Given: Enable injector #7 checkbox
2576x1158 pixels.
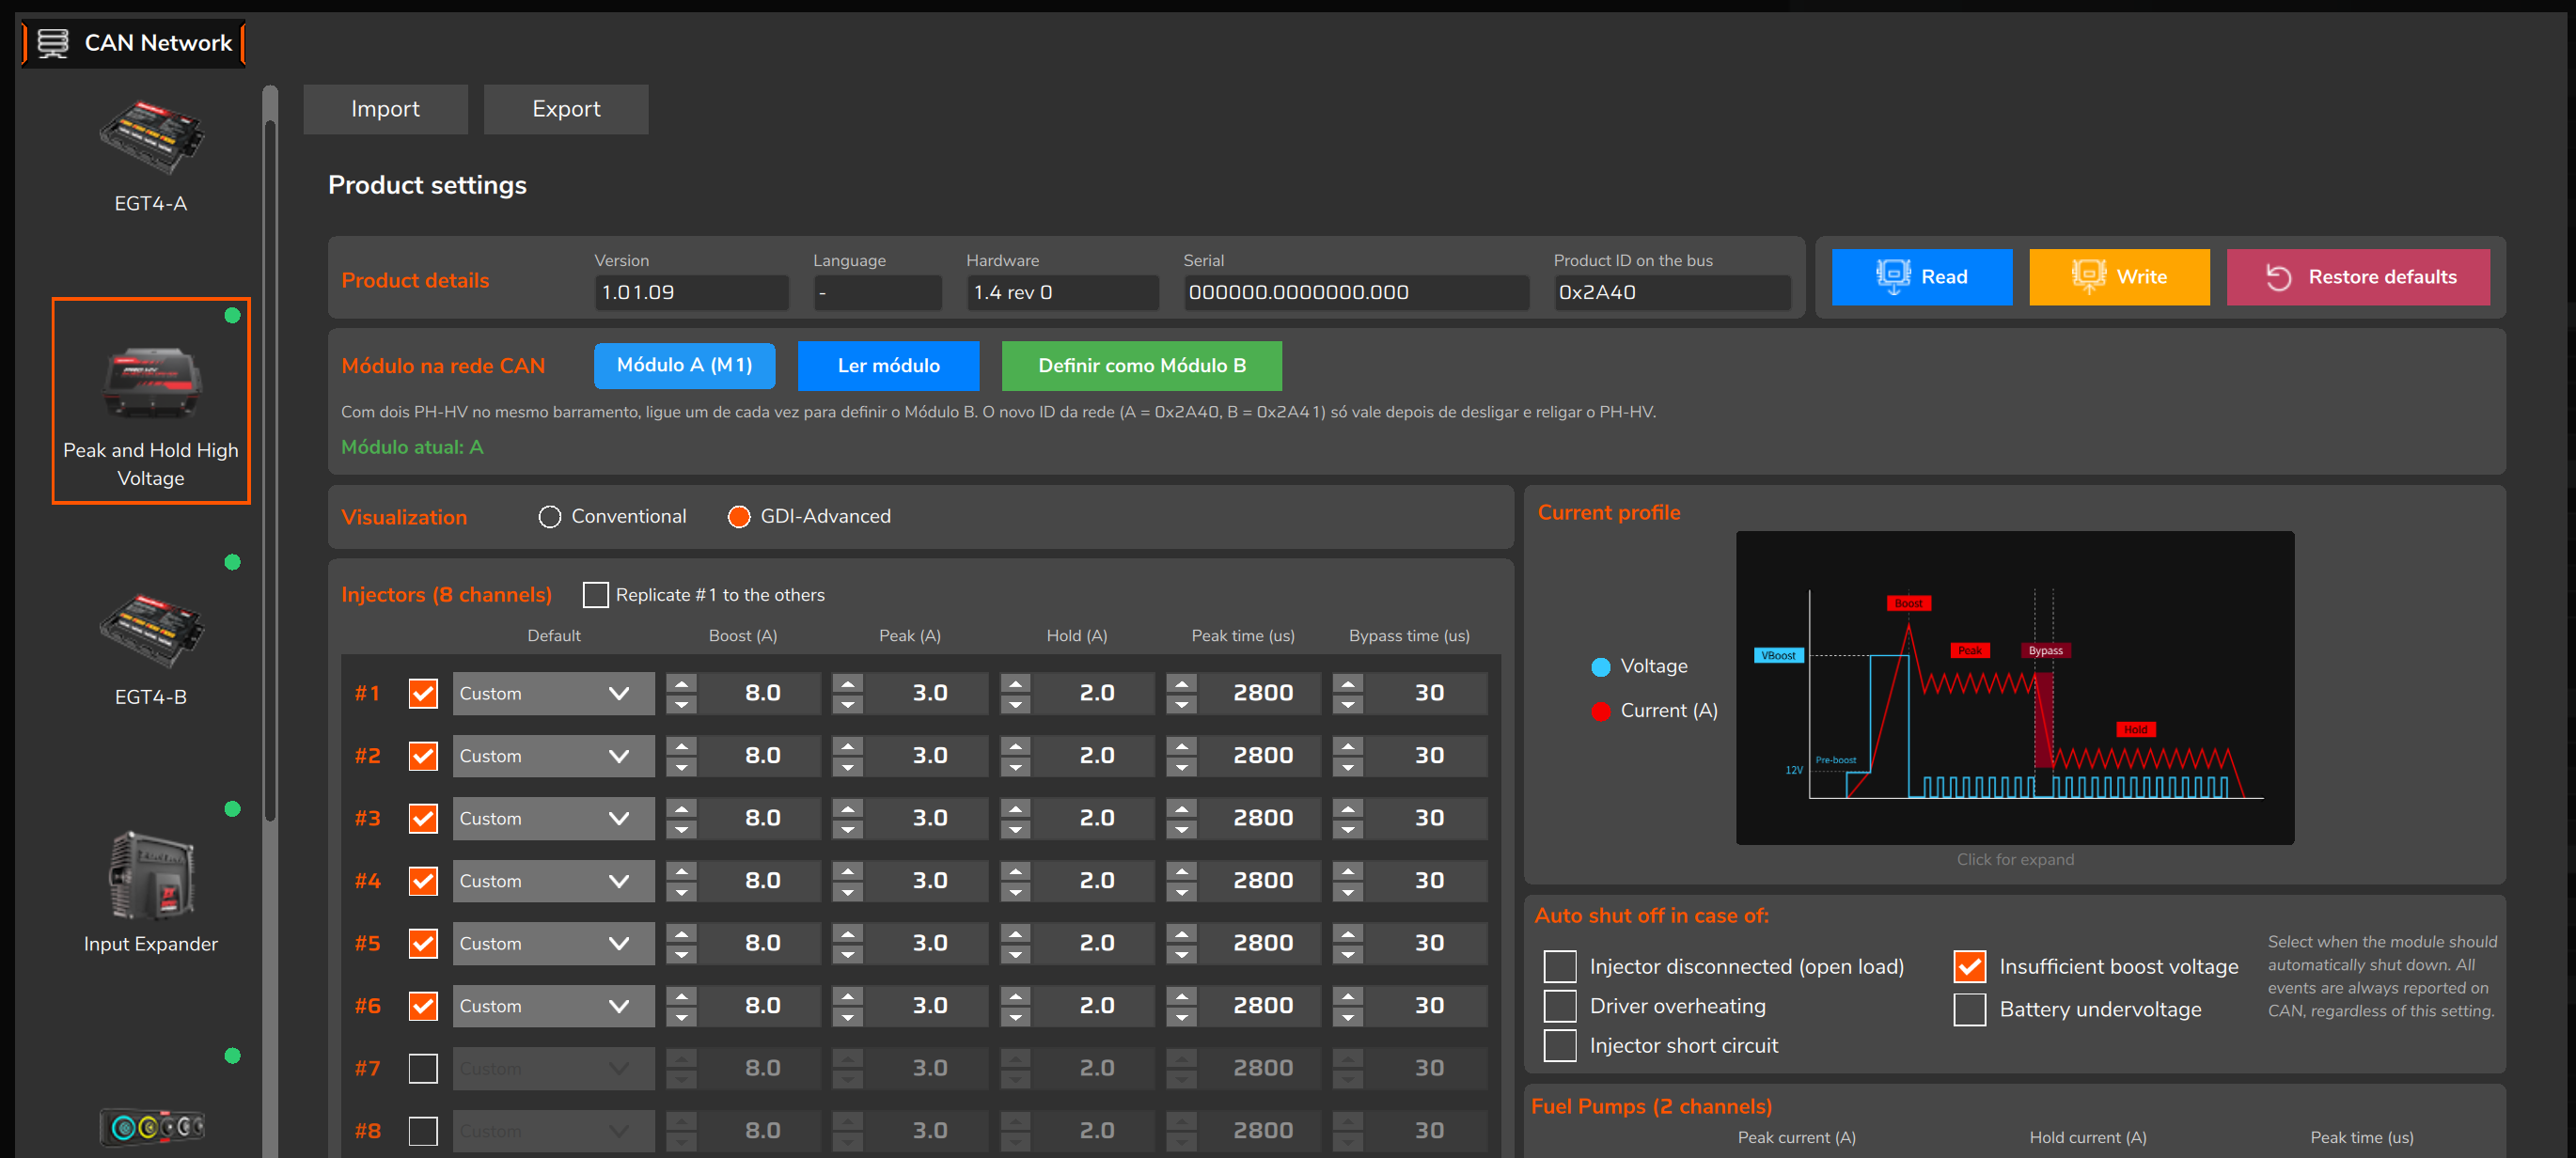Looking at the screenshot, I should click(x=423, y=1068).
